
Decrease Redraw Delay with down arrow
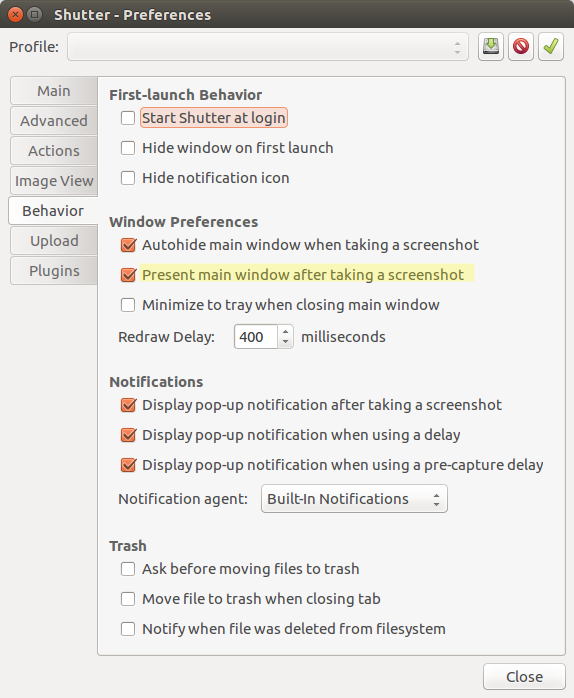click(x=285, y=342)
